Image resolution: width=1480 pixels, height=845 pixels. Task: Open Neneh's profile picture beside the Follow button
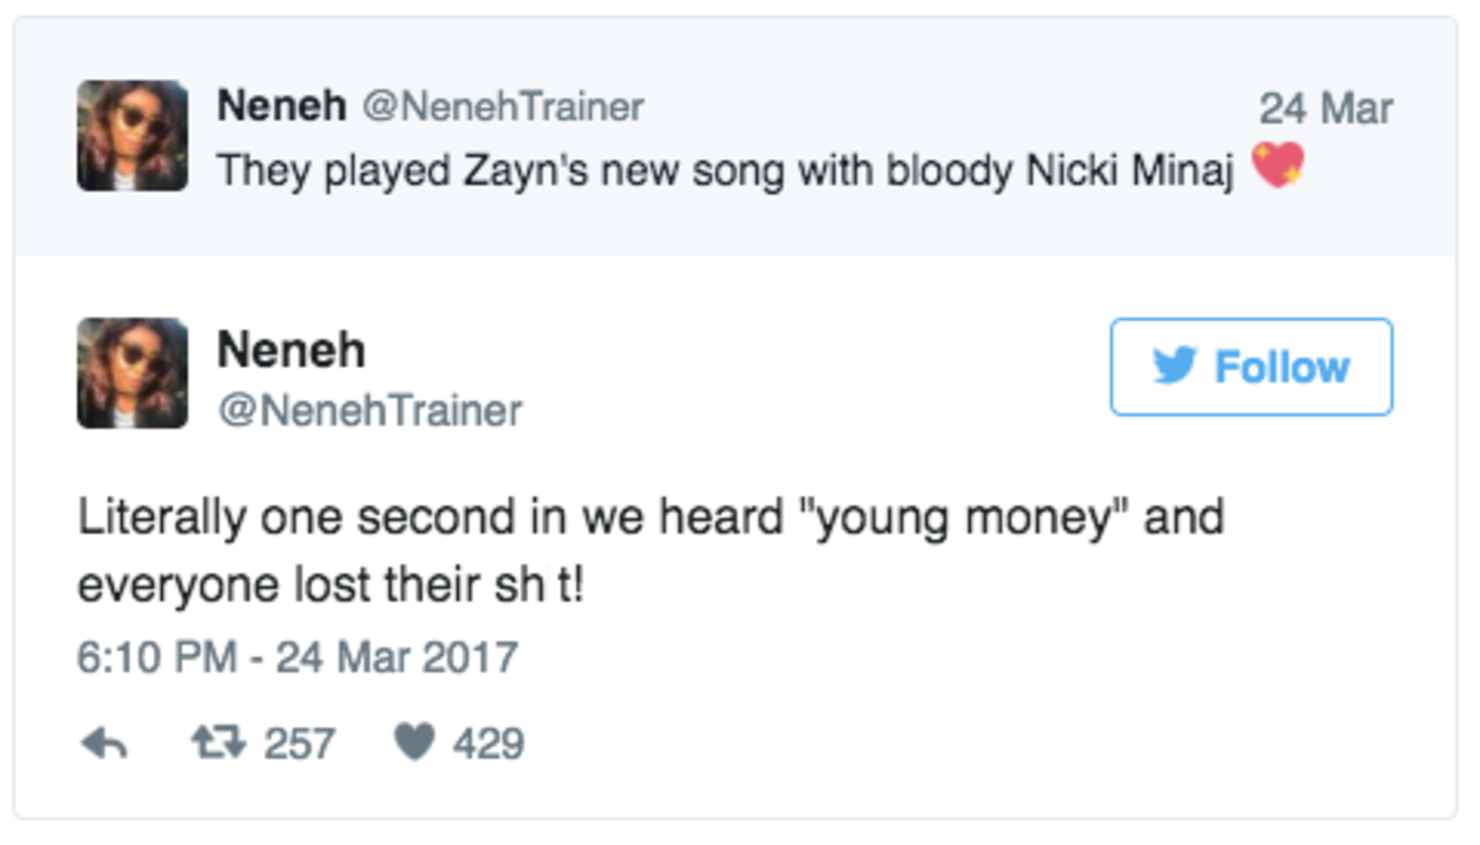pyautogui.click(x=132, y=373)
